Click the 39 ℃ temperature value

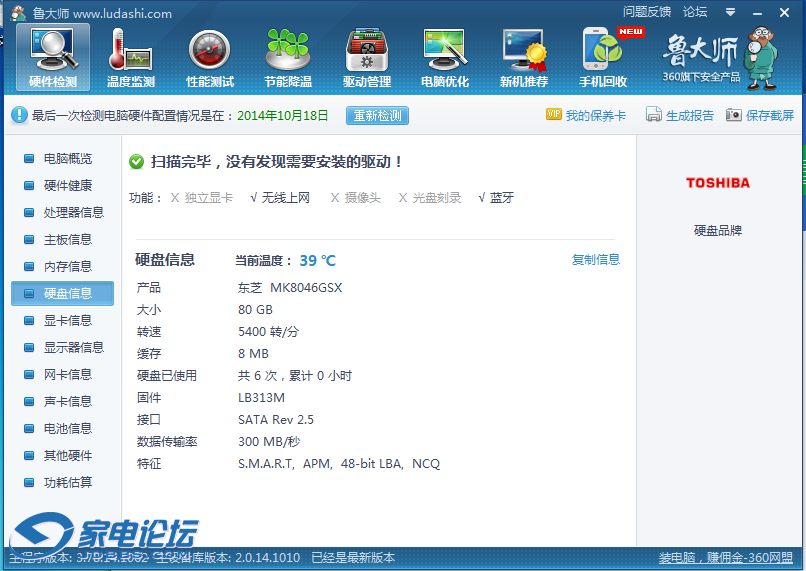(x=318, y=261)
